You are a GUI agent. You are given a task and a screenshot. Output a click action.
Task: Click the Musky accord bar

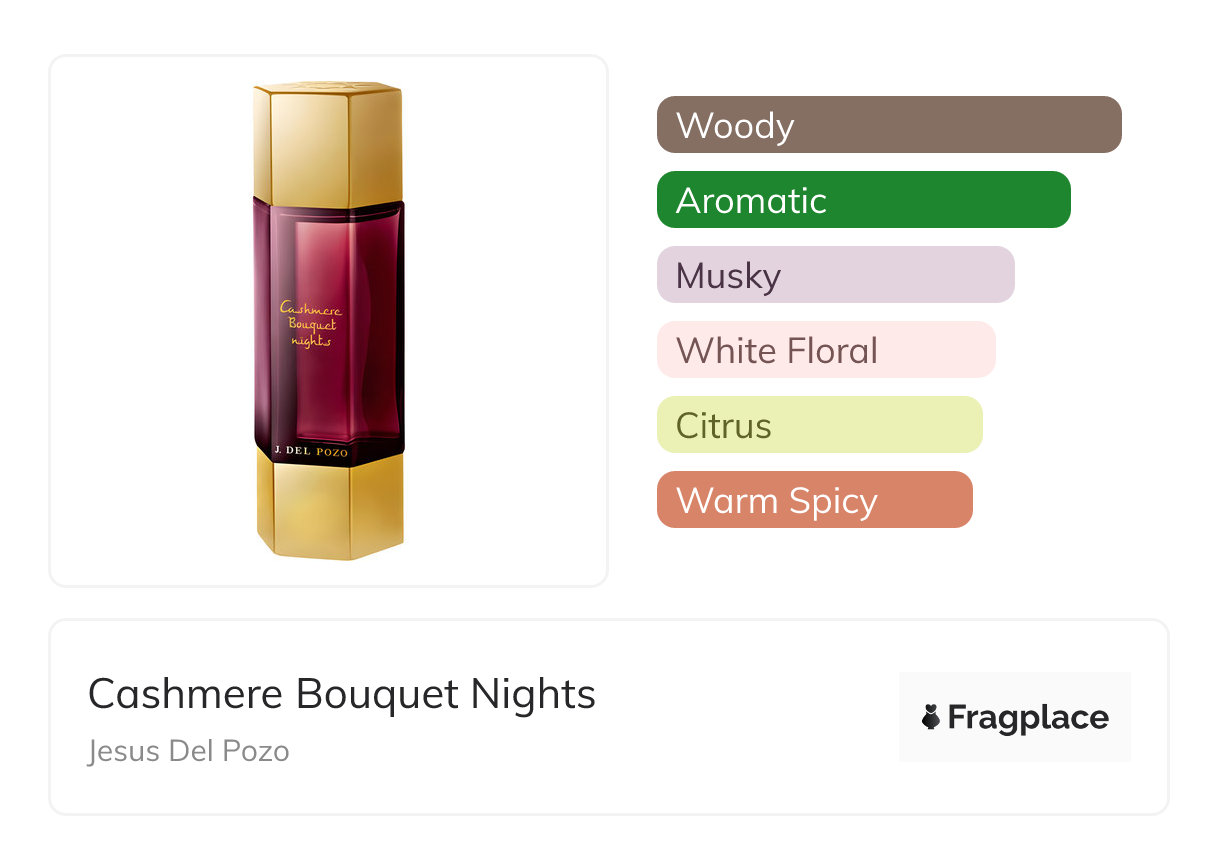[835, 275]
